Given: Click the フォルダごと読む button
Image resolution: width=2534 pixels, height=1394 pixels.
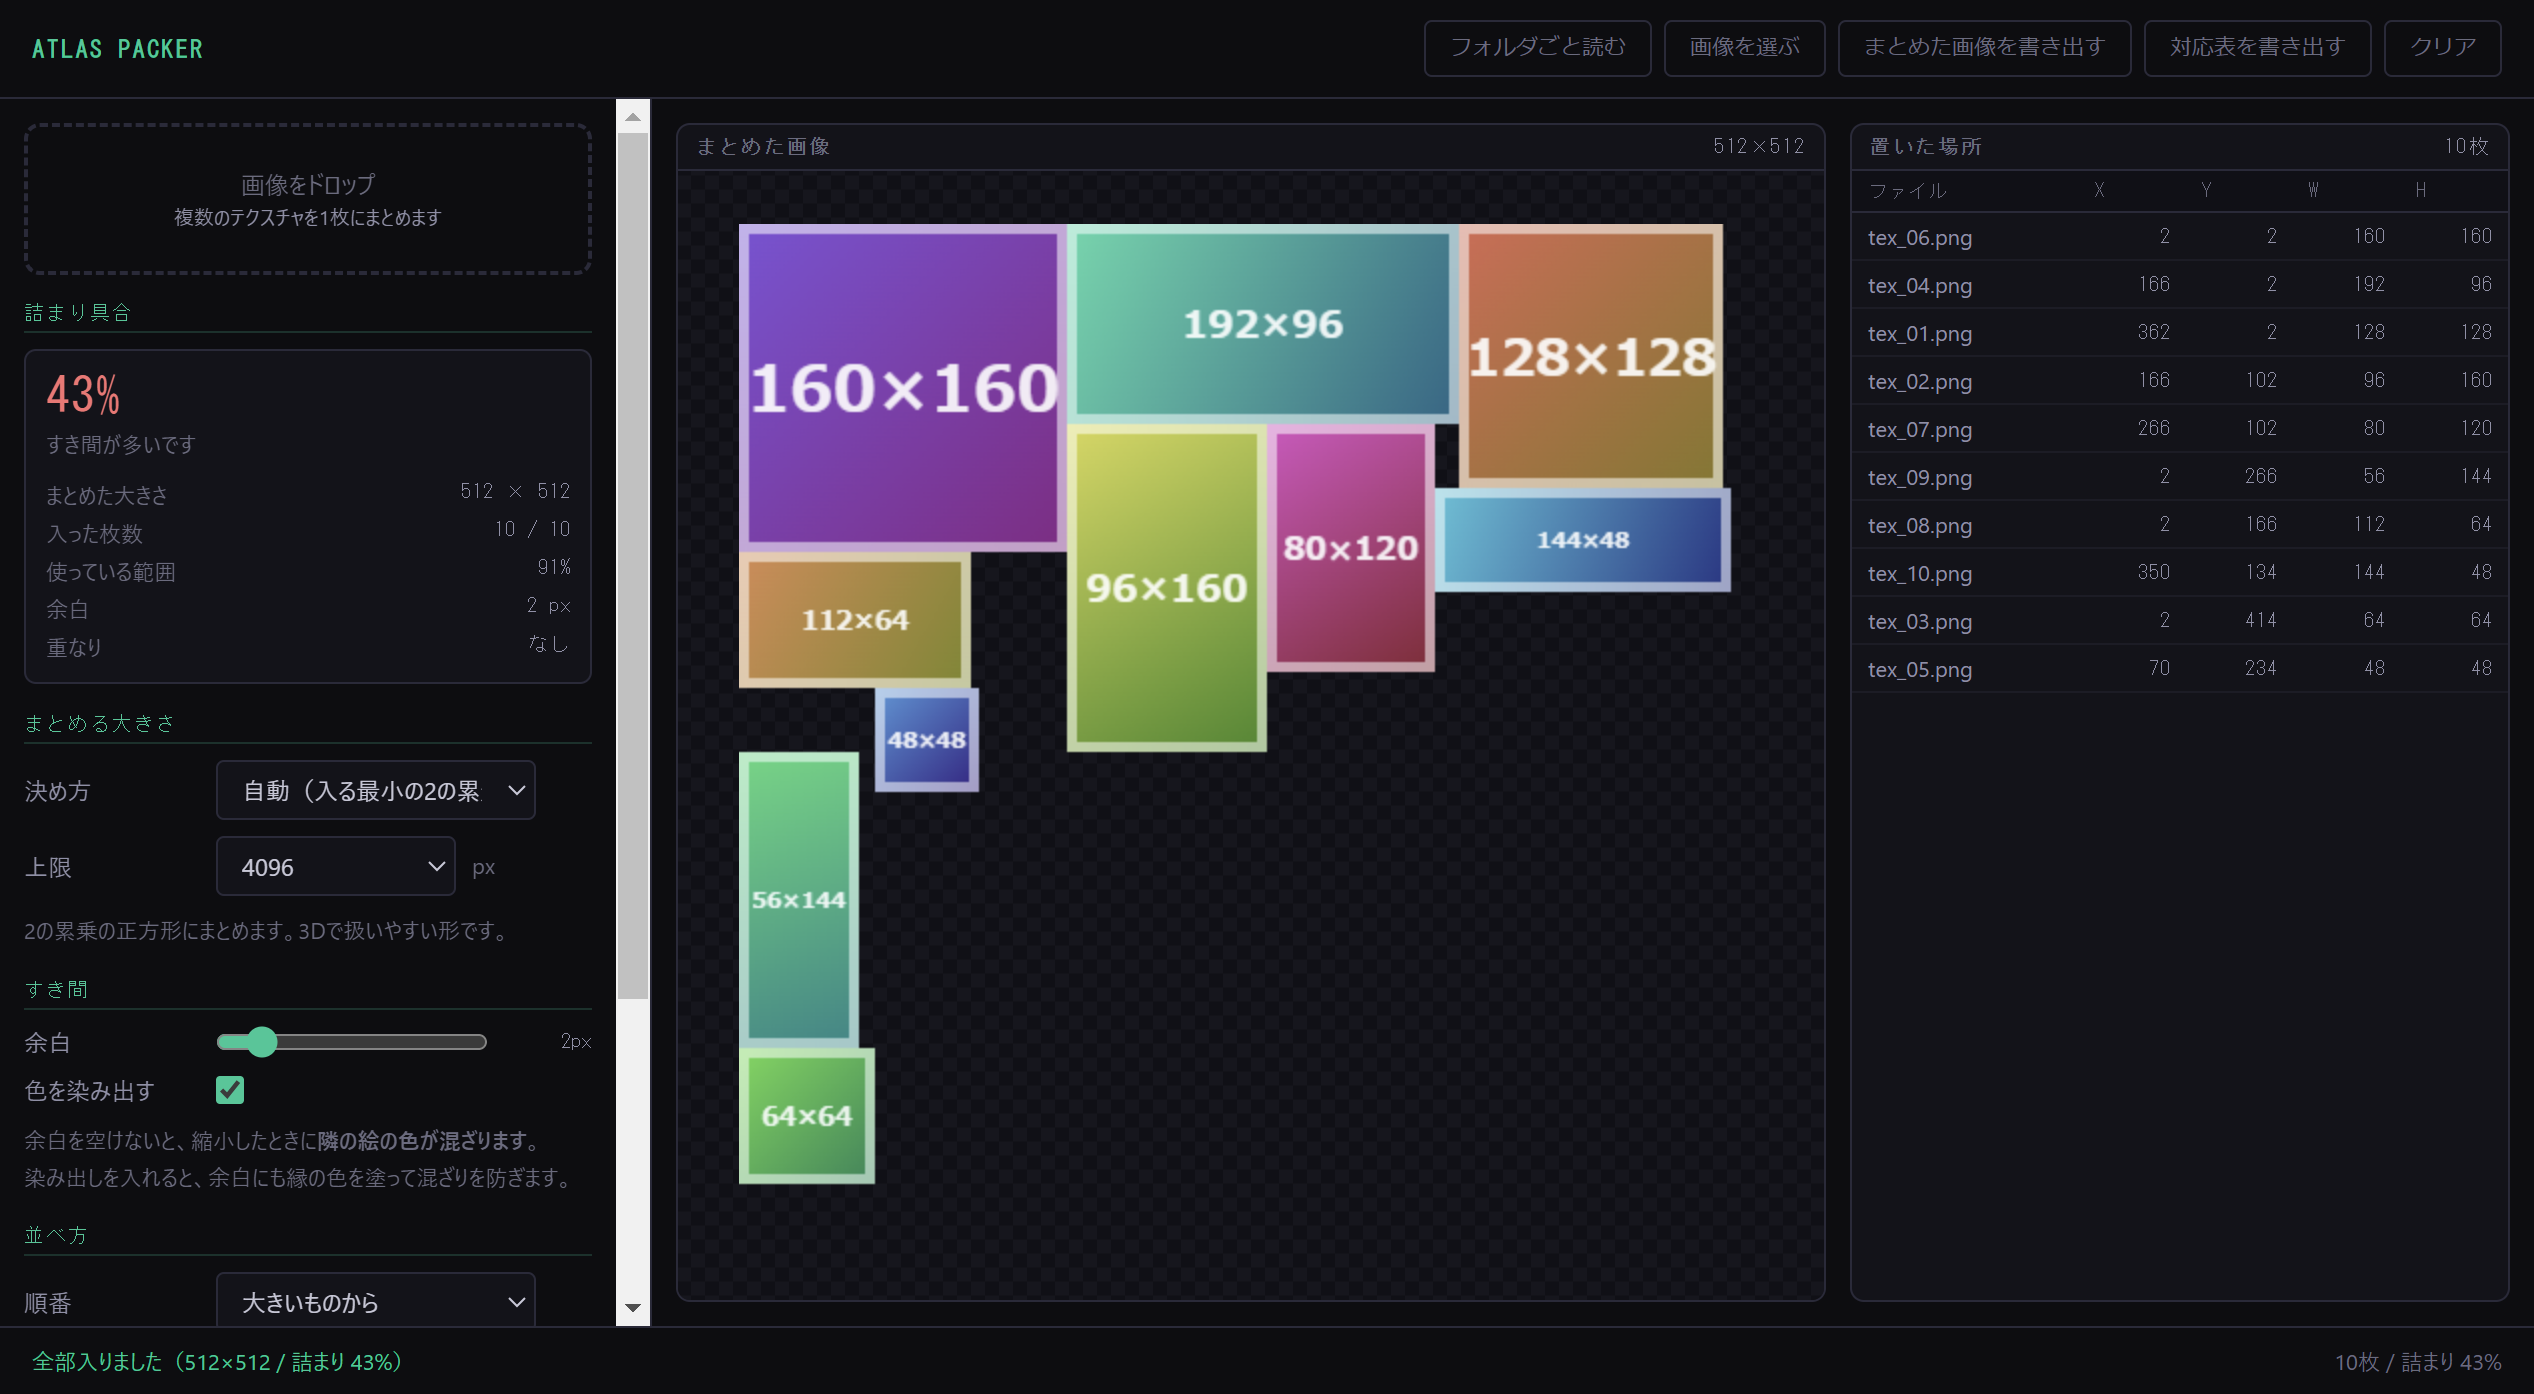Looking at the screenshot, I should click(x=1537, y=48).
